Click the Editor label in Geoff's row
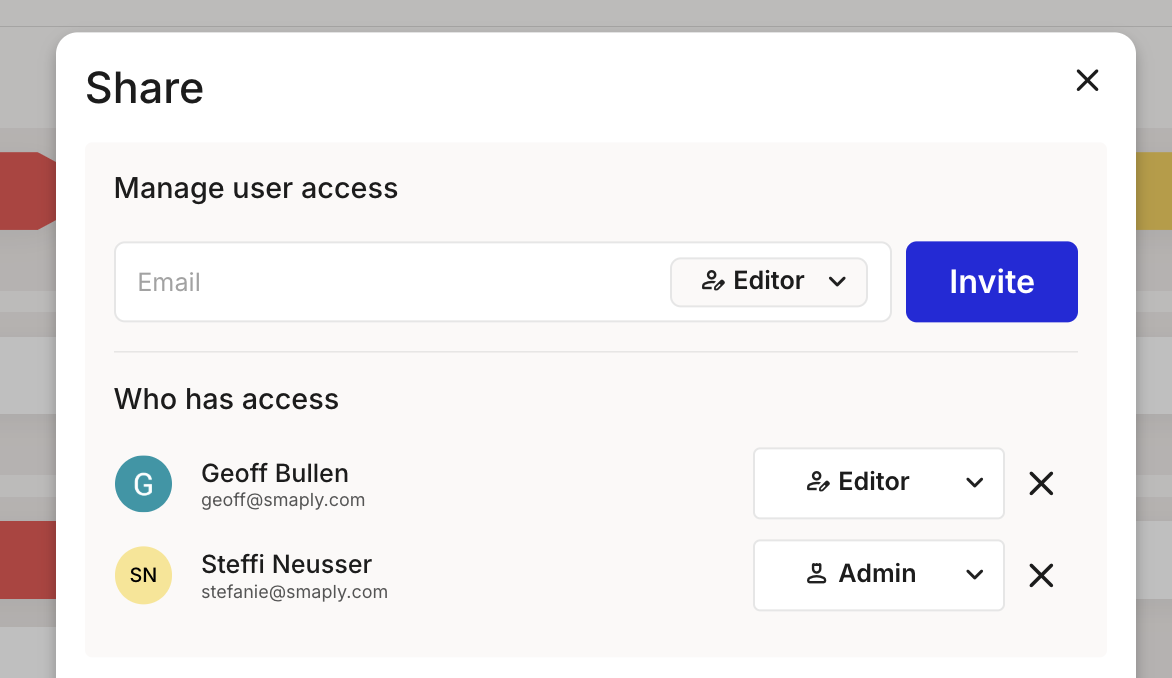Viewport: 1172px width, 678px height. tap(873, 482)
